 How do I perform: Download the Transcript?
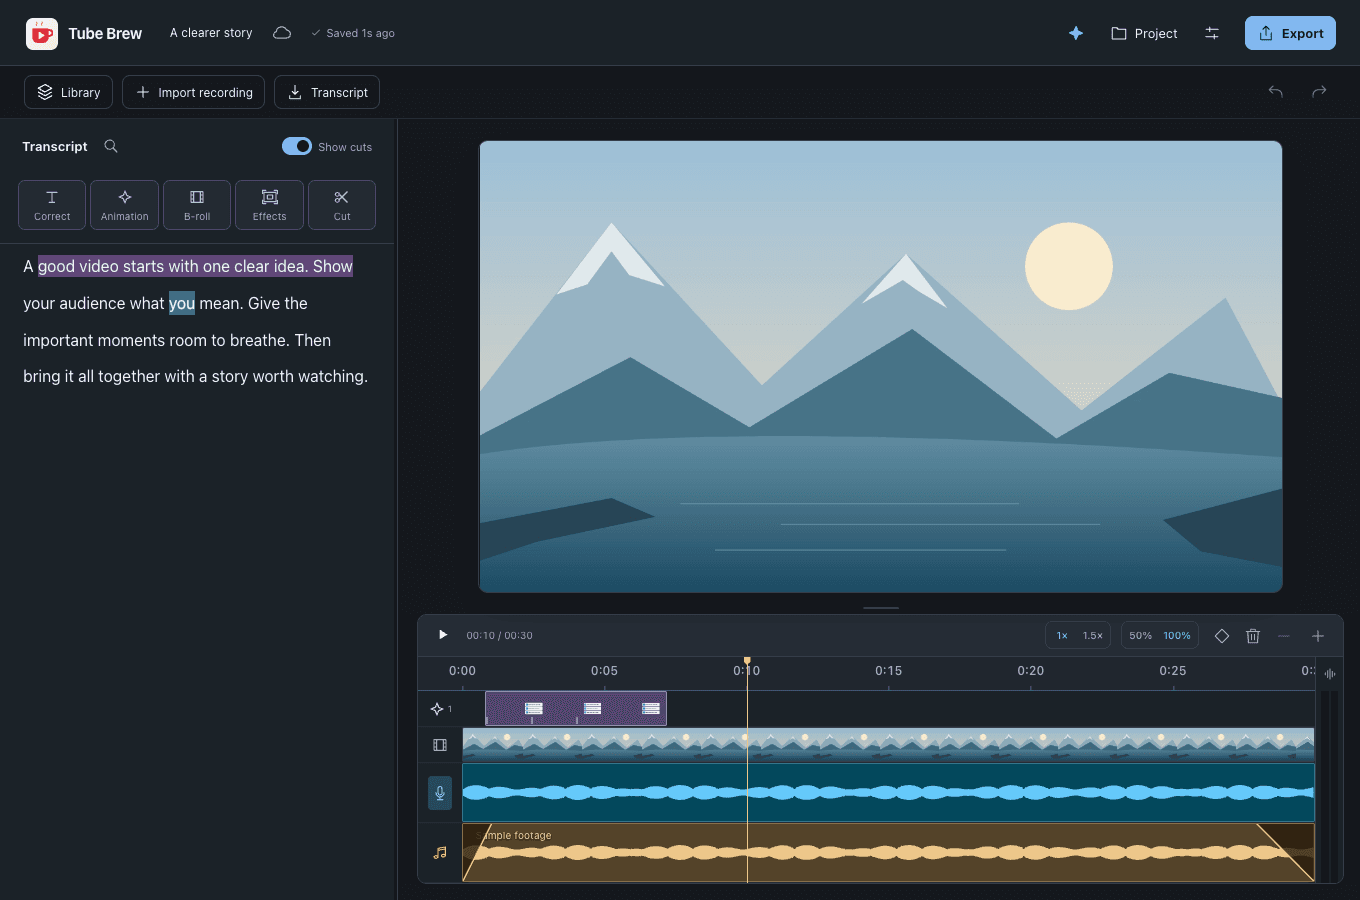coord(327,92)
